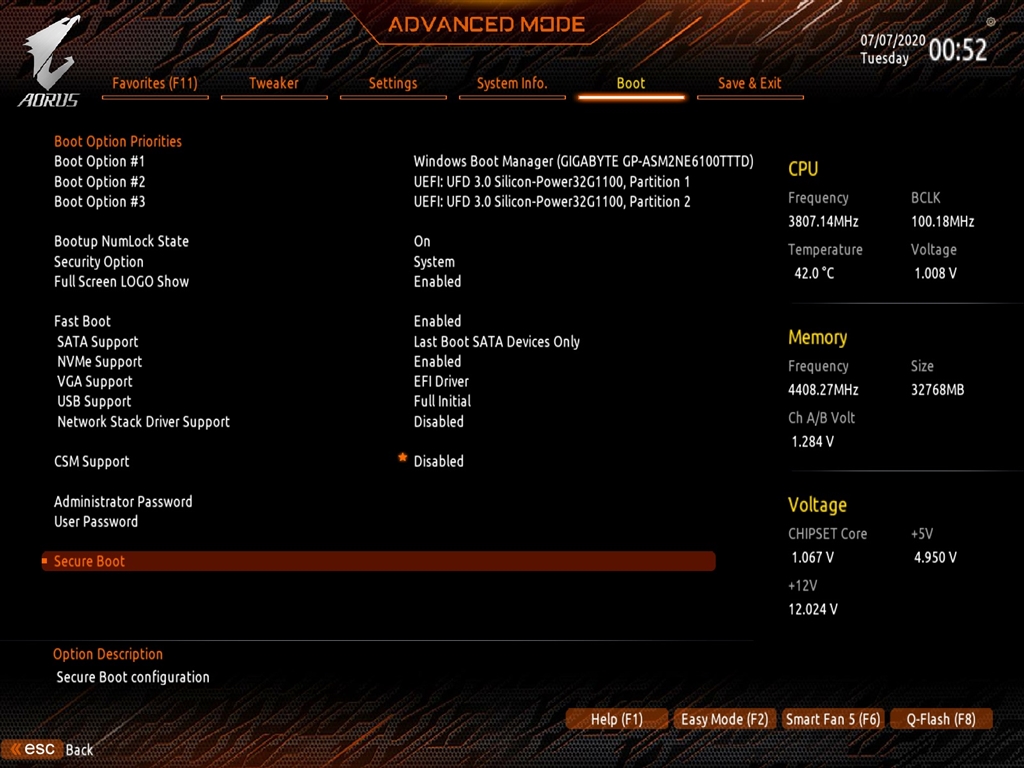Open the Q-Flash utility
Screen dimensions: 1024x768
pos(941,718)
